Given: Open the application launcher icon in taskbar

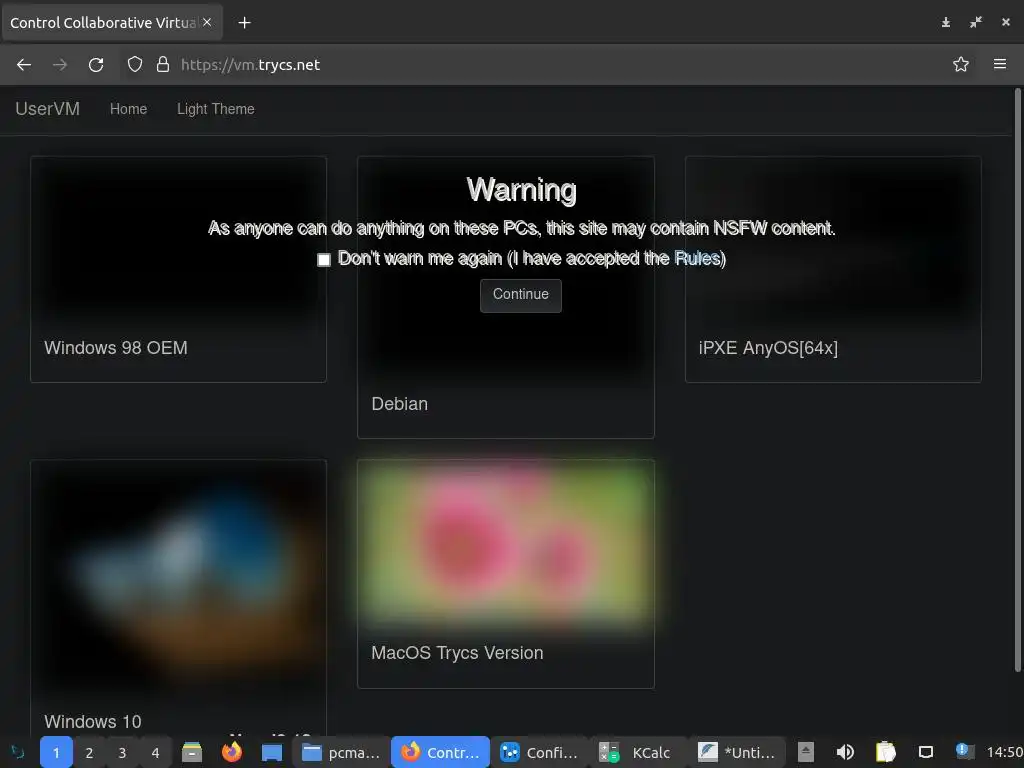Looking at the screenshot, I should coord(18,752).
